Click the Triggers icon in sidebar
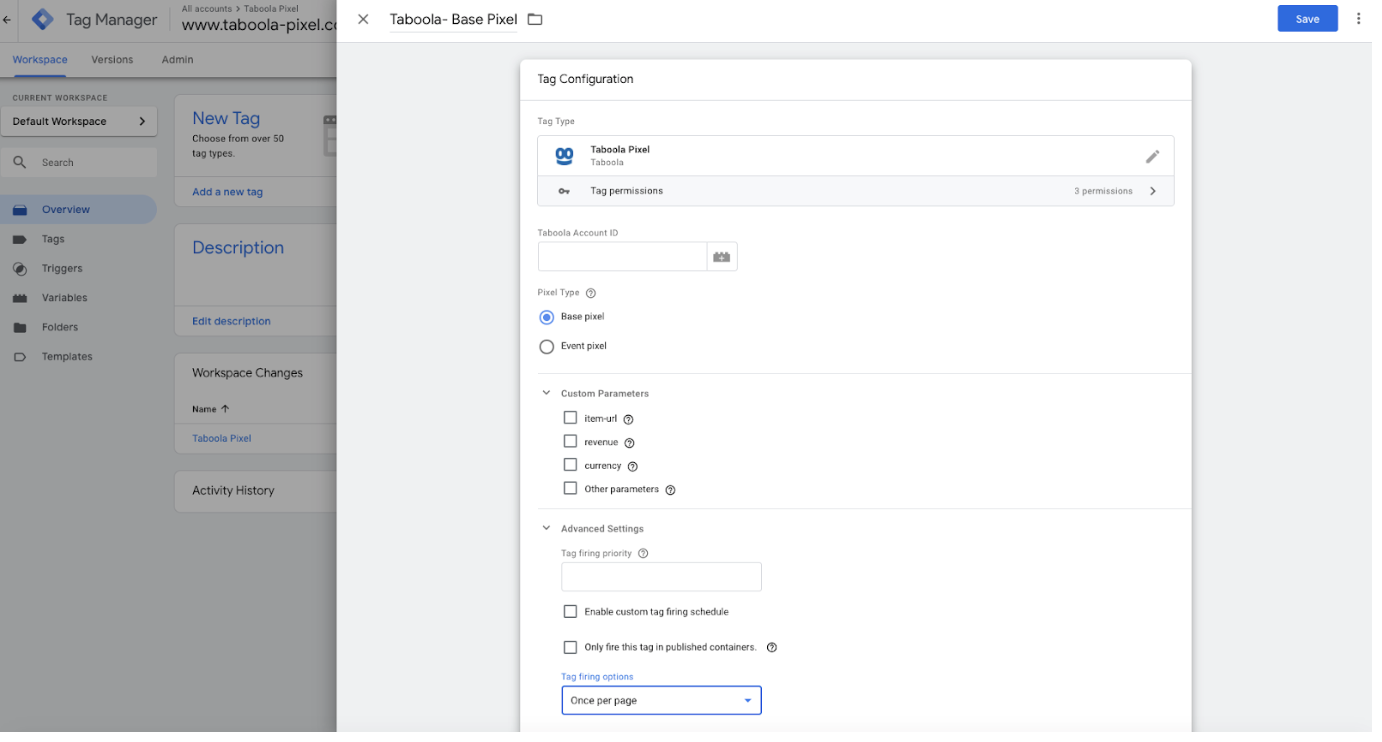Viewport: 1382px width, 742px height. (x=20, y=269)
